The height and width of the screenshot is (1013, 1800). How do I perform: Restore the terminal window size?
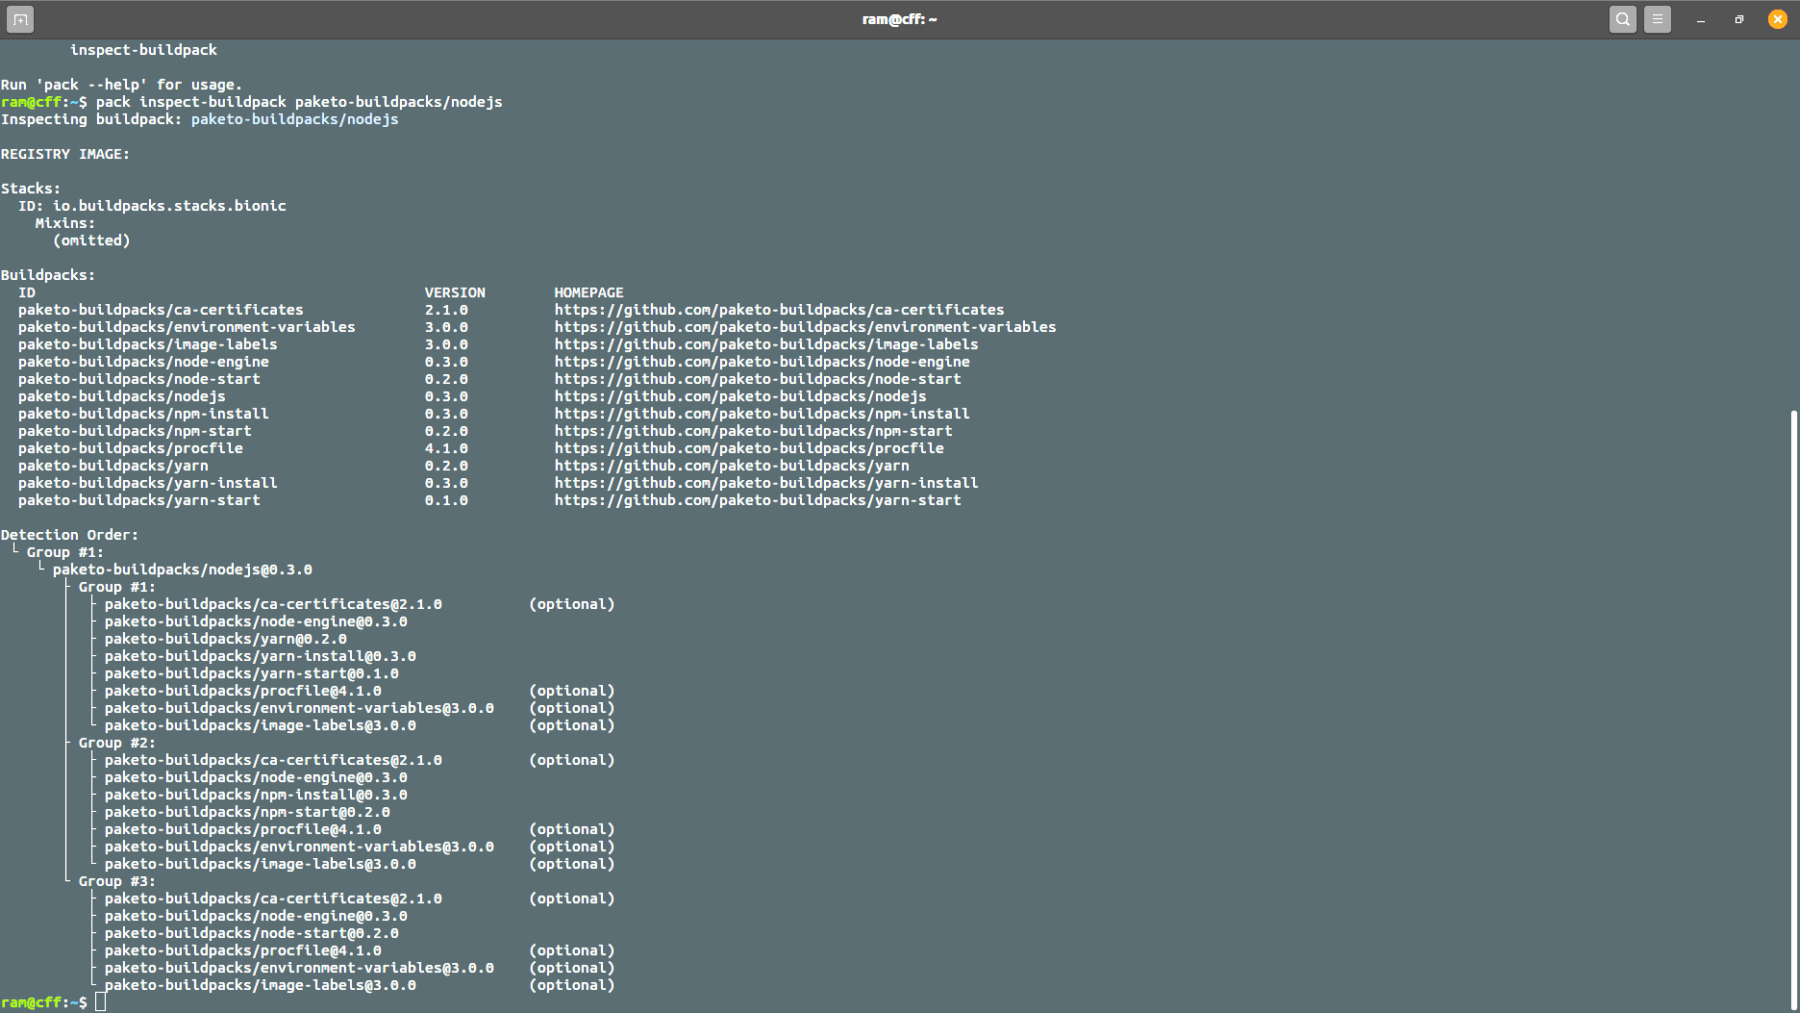coord(1739,20)
